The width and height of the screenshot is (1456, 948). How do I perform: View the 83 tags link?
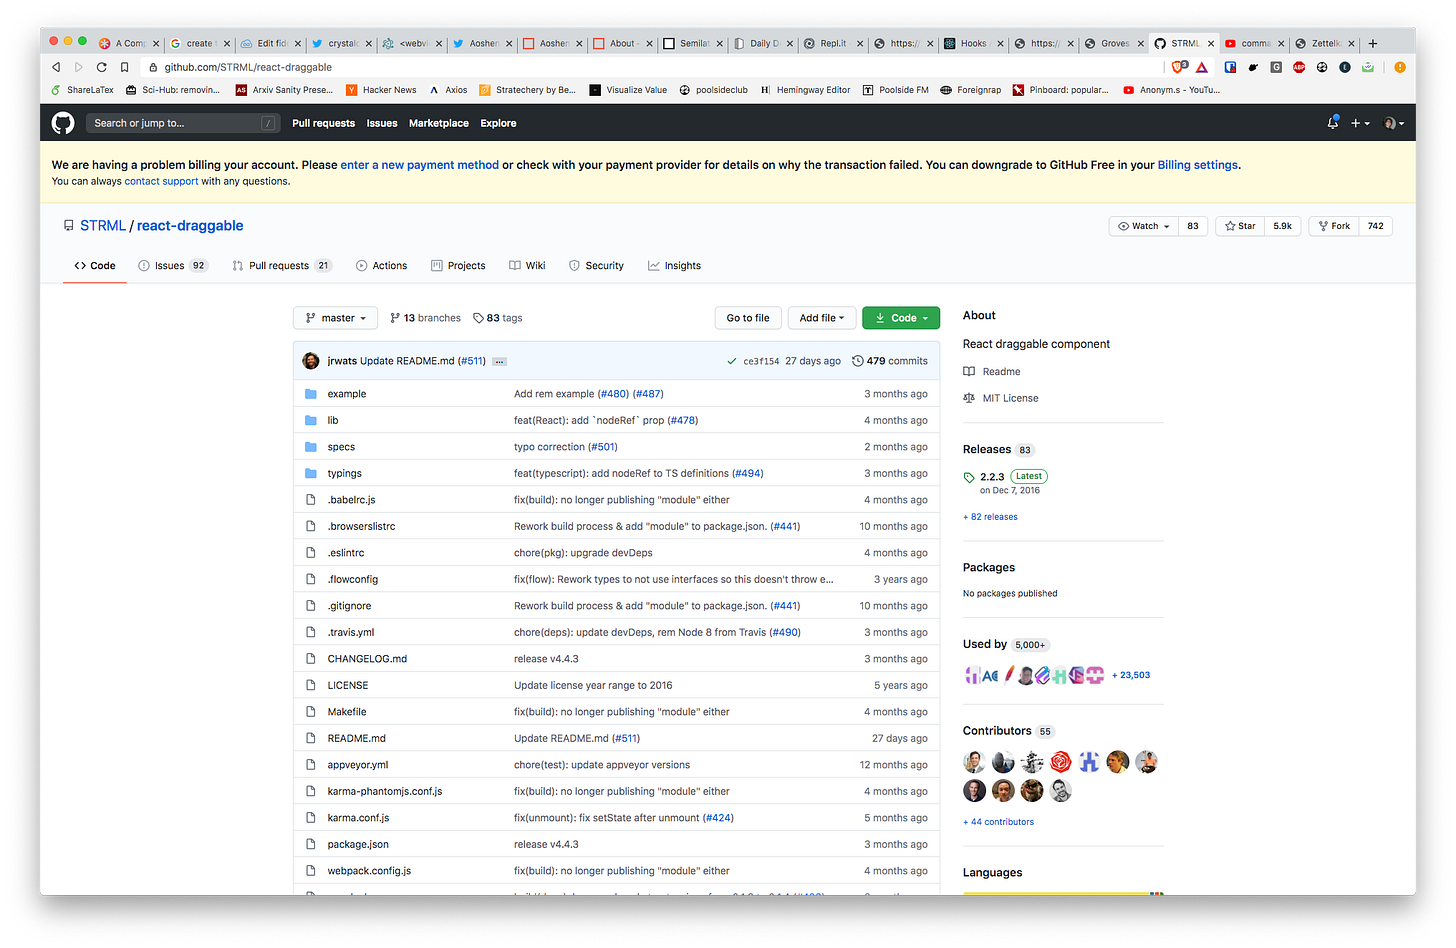coord(497,318)
